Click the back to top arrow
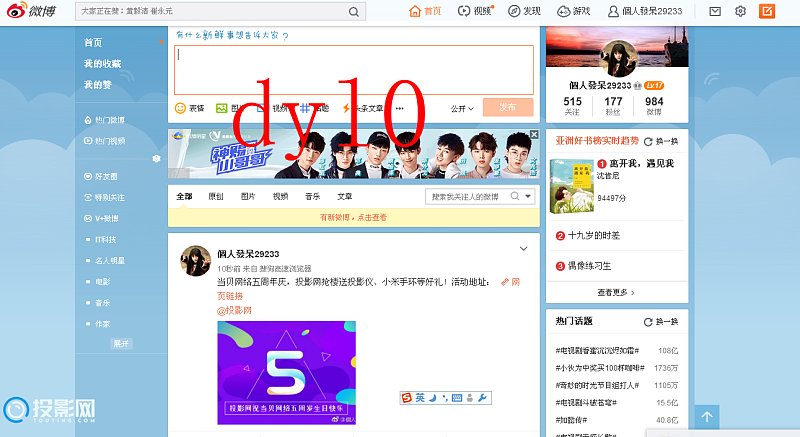The width and height of the screenshot is (800, 437). (x=707, y=417)
